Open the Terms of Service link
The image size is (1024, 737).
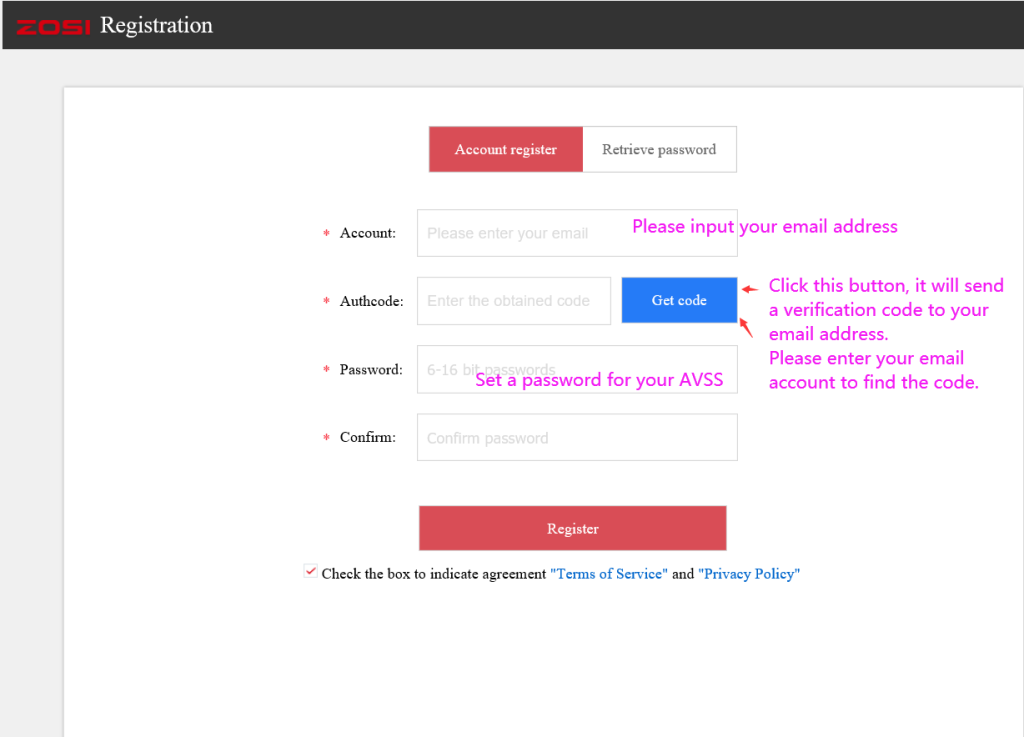click(x=608, y=573)
